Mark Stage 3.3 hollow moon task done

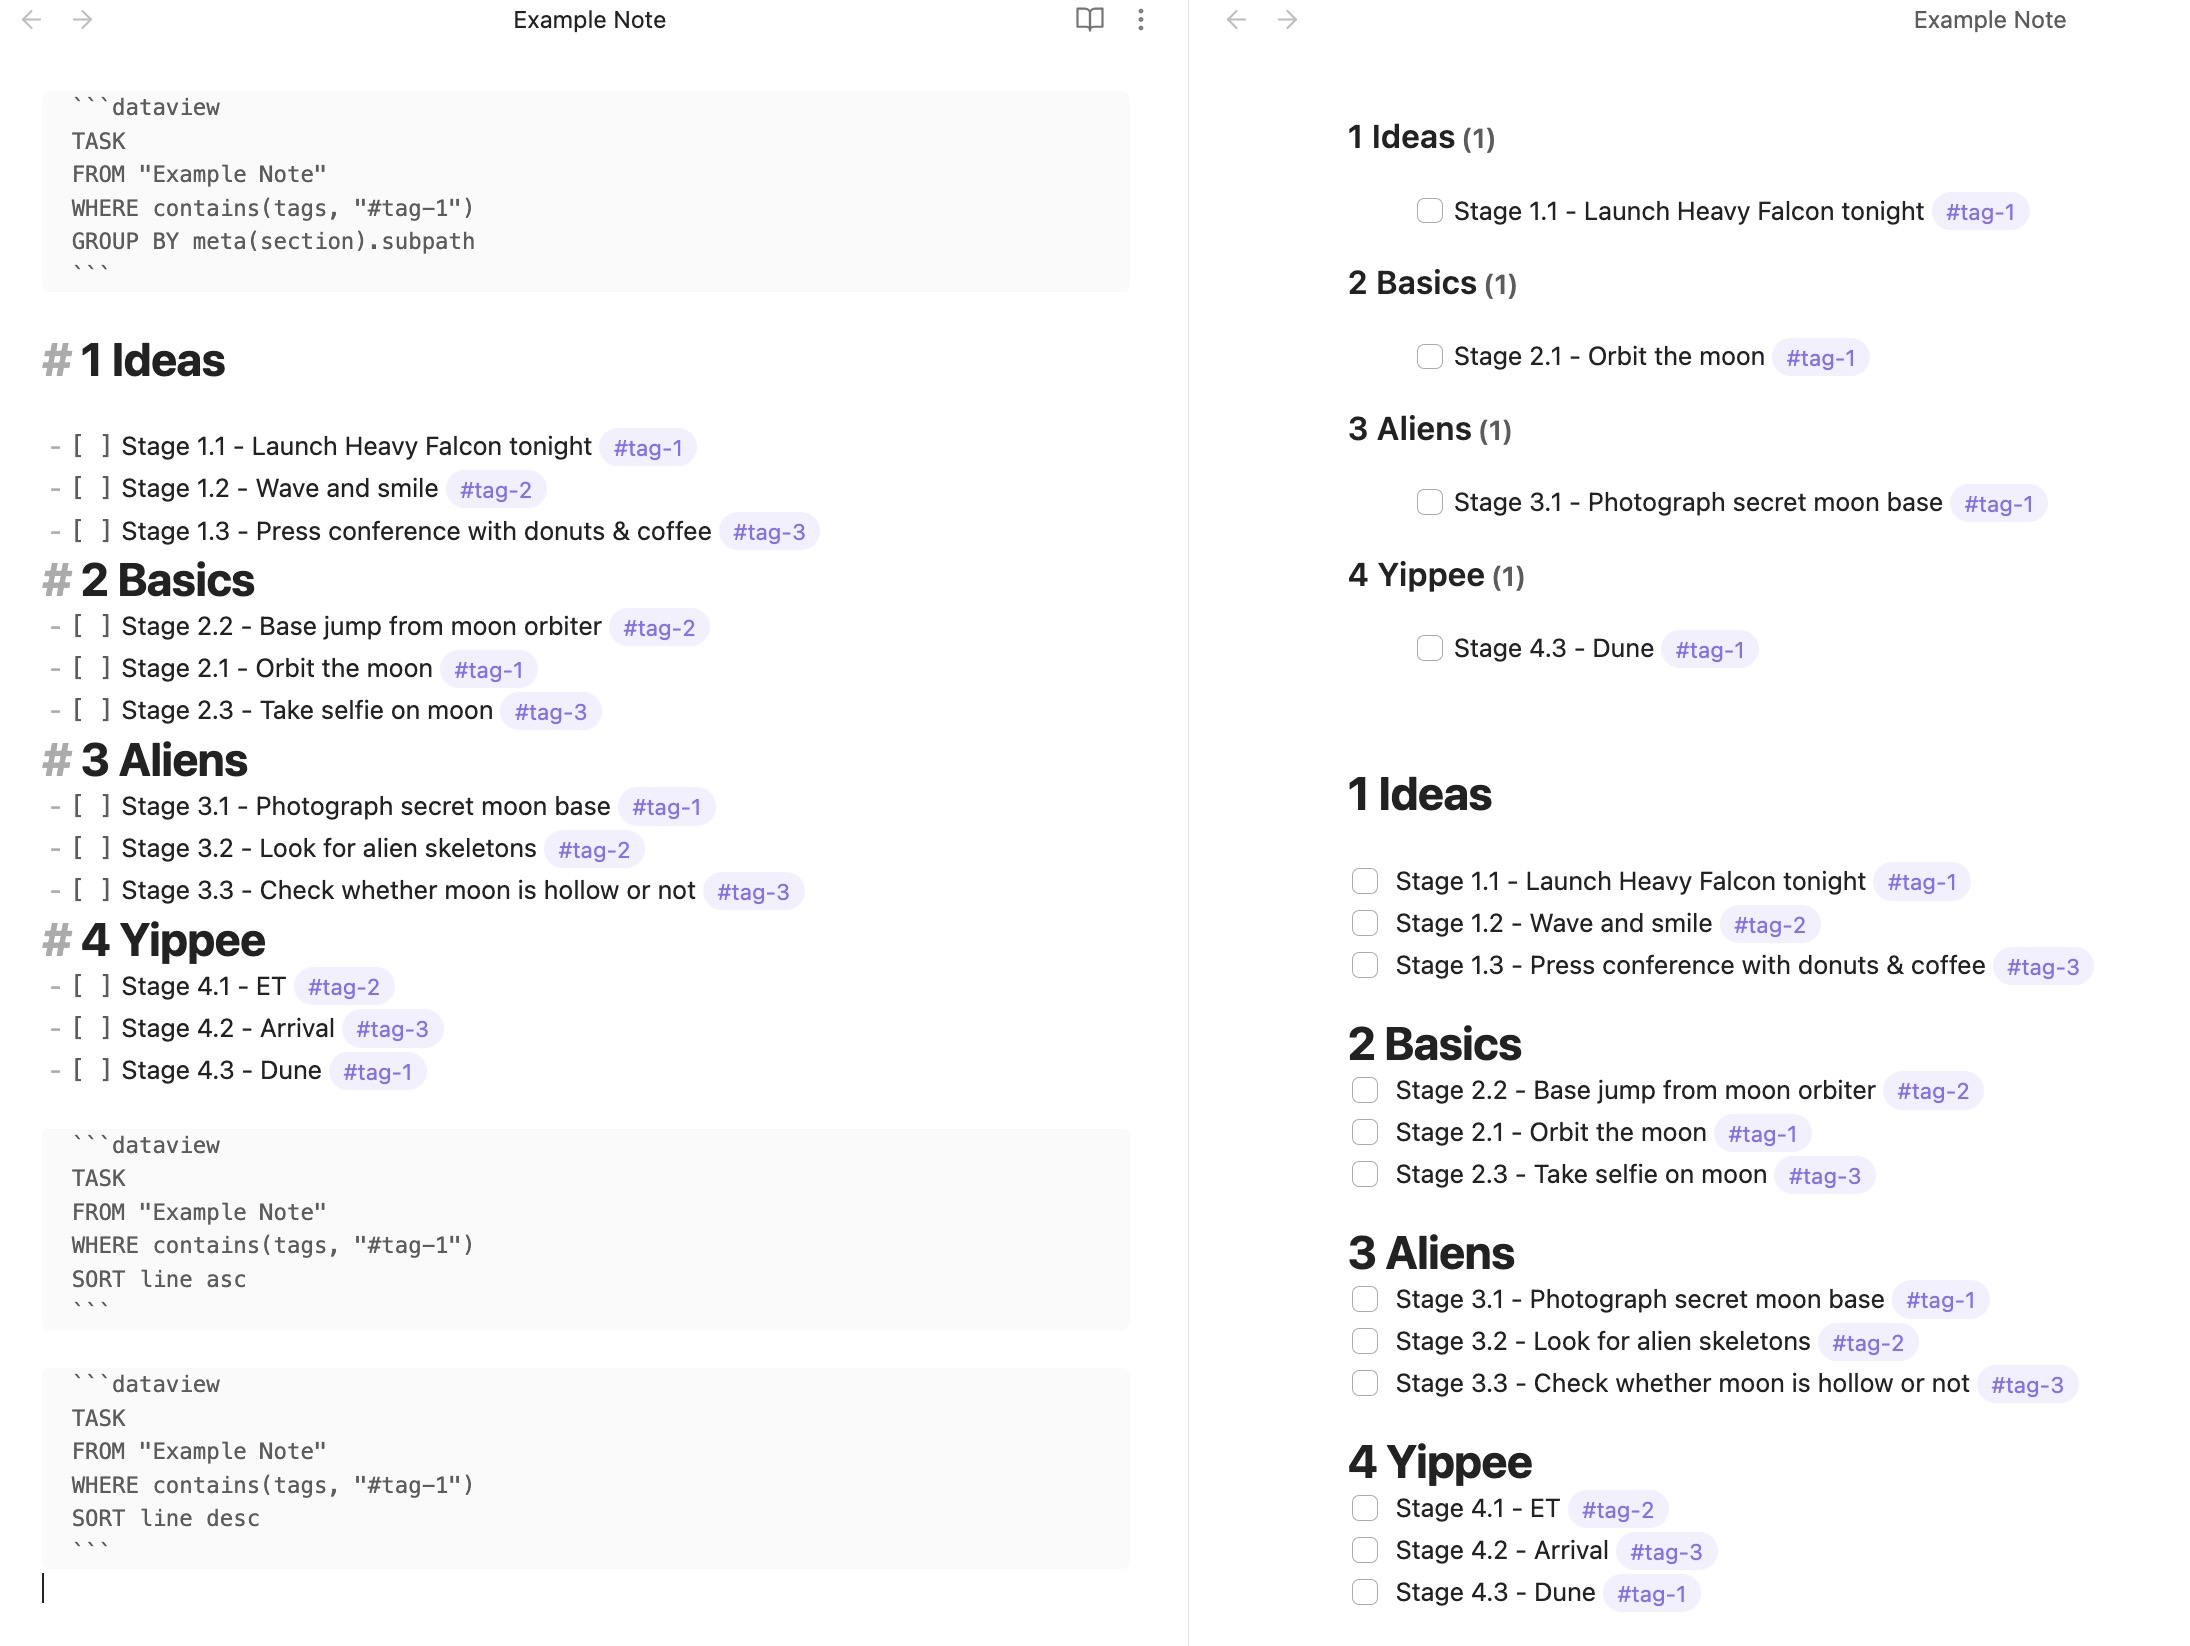point(1365,1383)
